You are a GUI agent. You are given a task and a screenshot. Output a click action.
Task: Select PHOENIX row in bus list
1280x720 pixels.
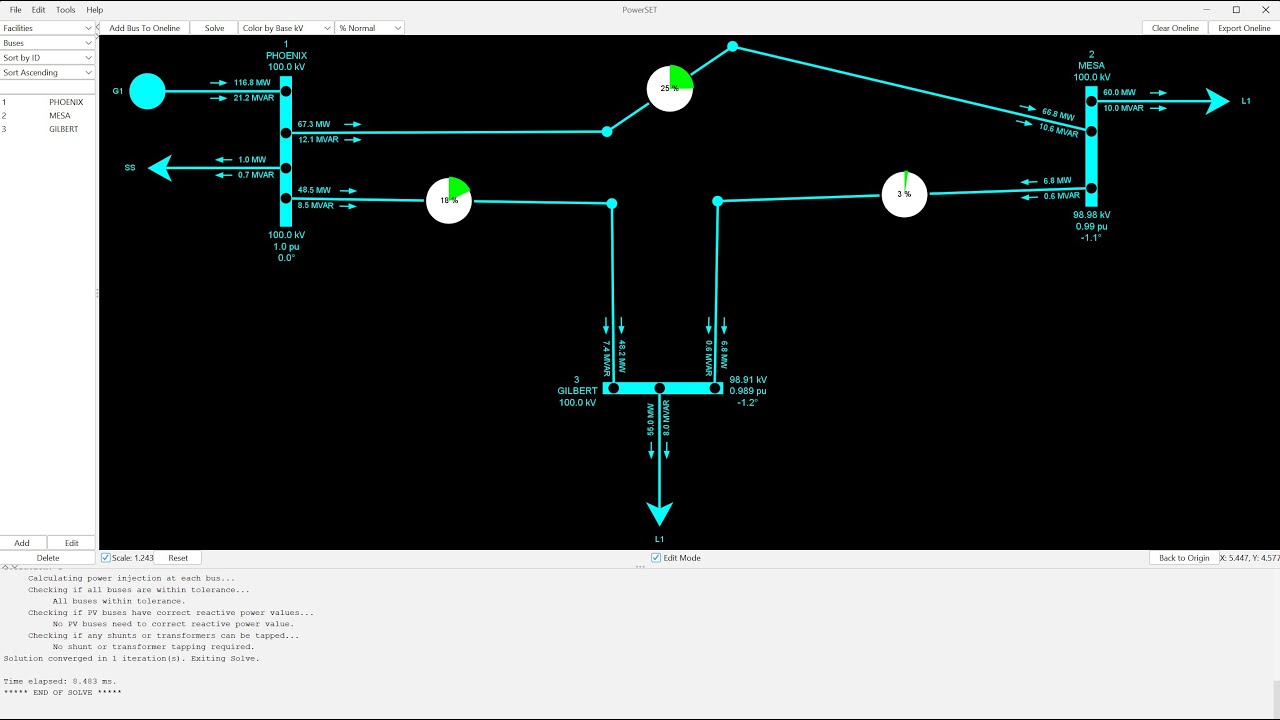point(48,102)
